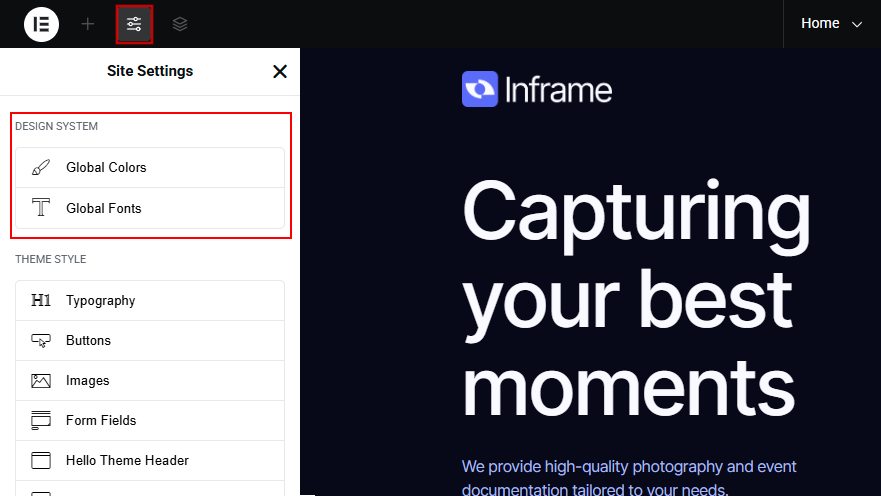Click the Images picture icon

click(x=41, y=381)
